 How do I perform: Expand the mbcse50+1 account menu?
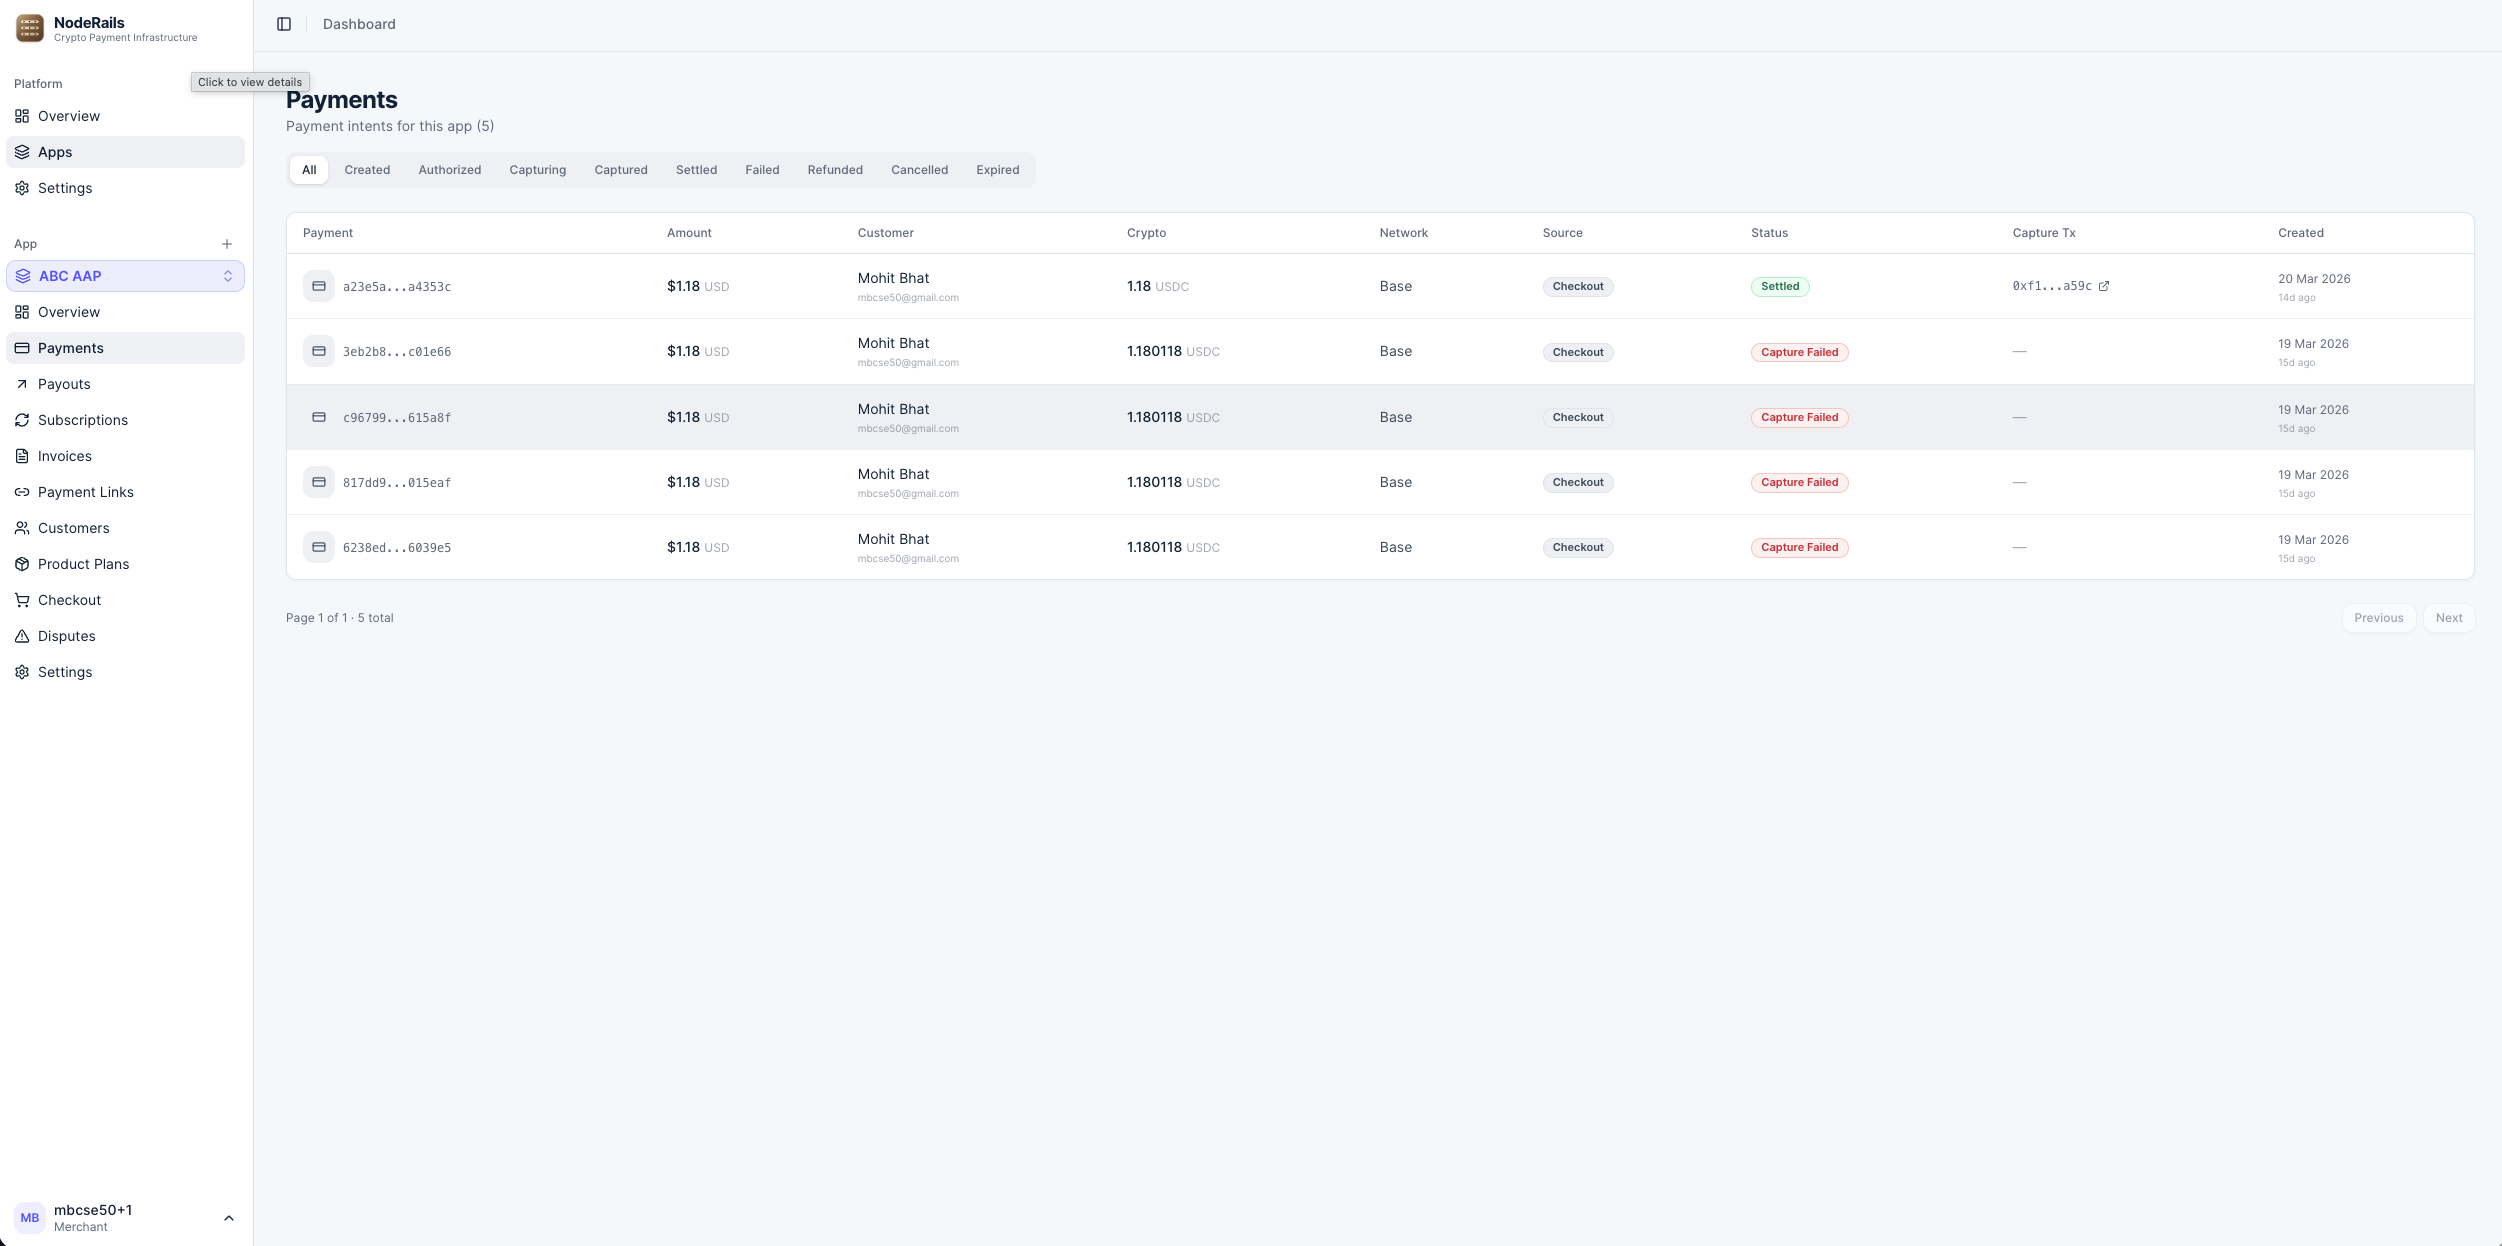(228, 1217)
